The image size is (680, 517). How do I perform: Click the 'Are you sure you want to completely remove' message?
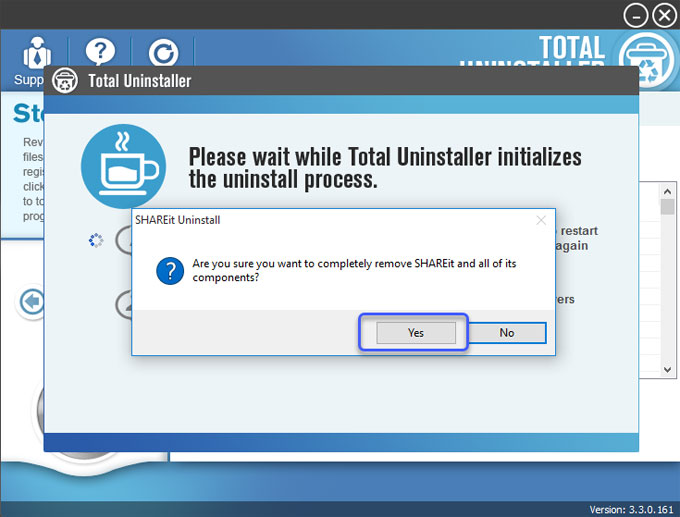pos(354,270)
